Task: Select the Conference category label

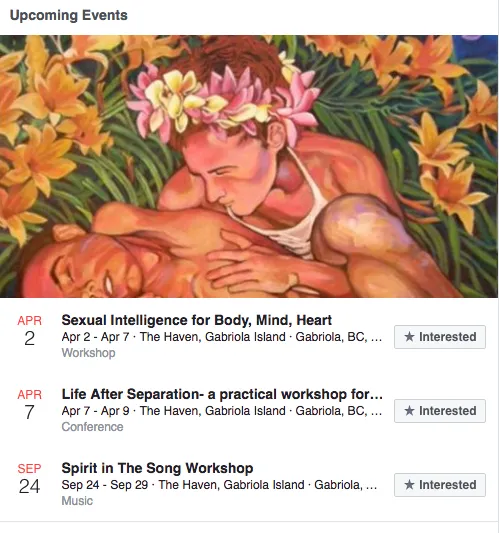Action: (92, 427)
